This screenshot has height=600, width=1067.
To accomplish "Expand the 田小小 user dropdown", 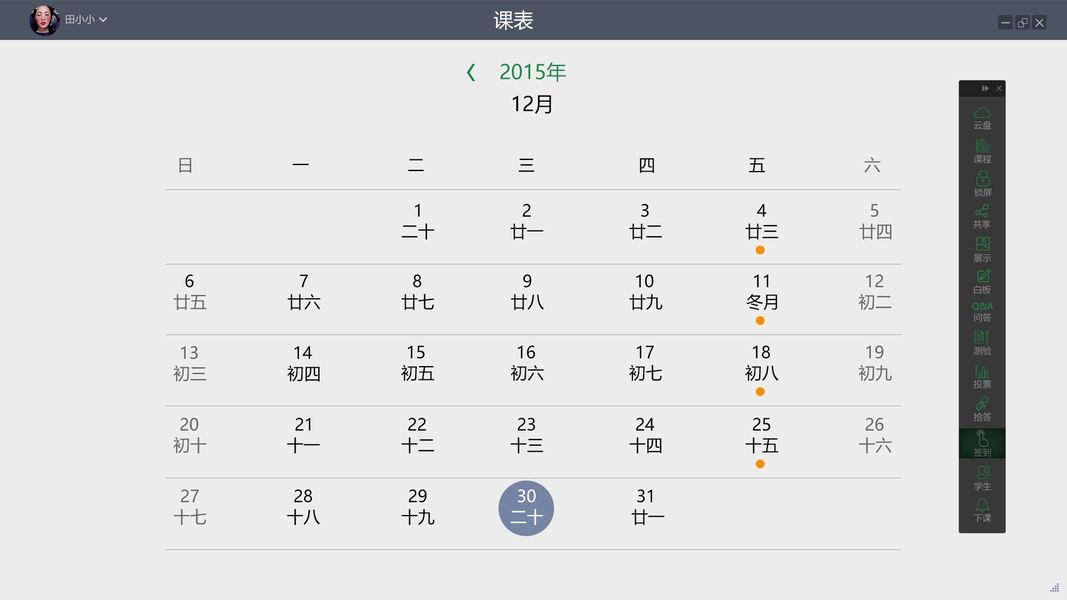I will point(103,20).
